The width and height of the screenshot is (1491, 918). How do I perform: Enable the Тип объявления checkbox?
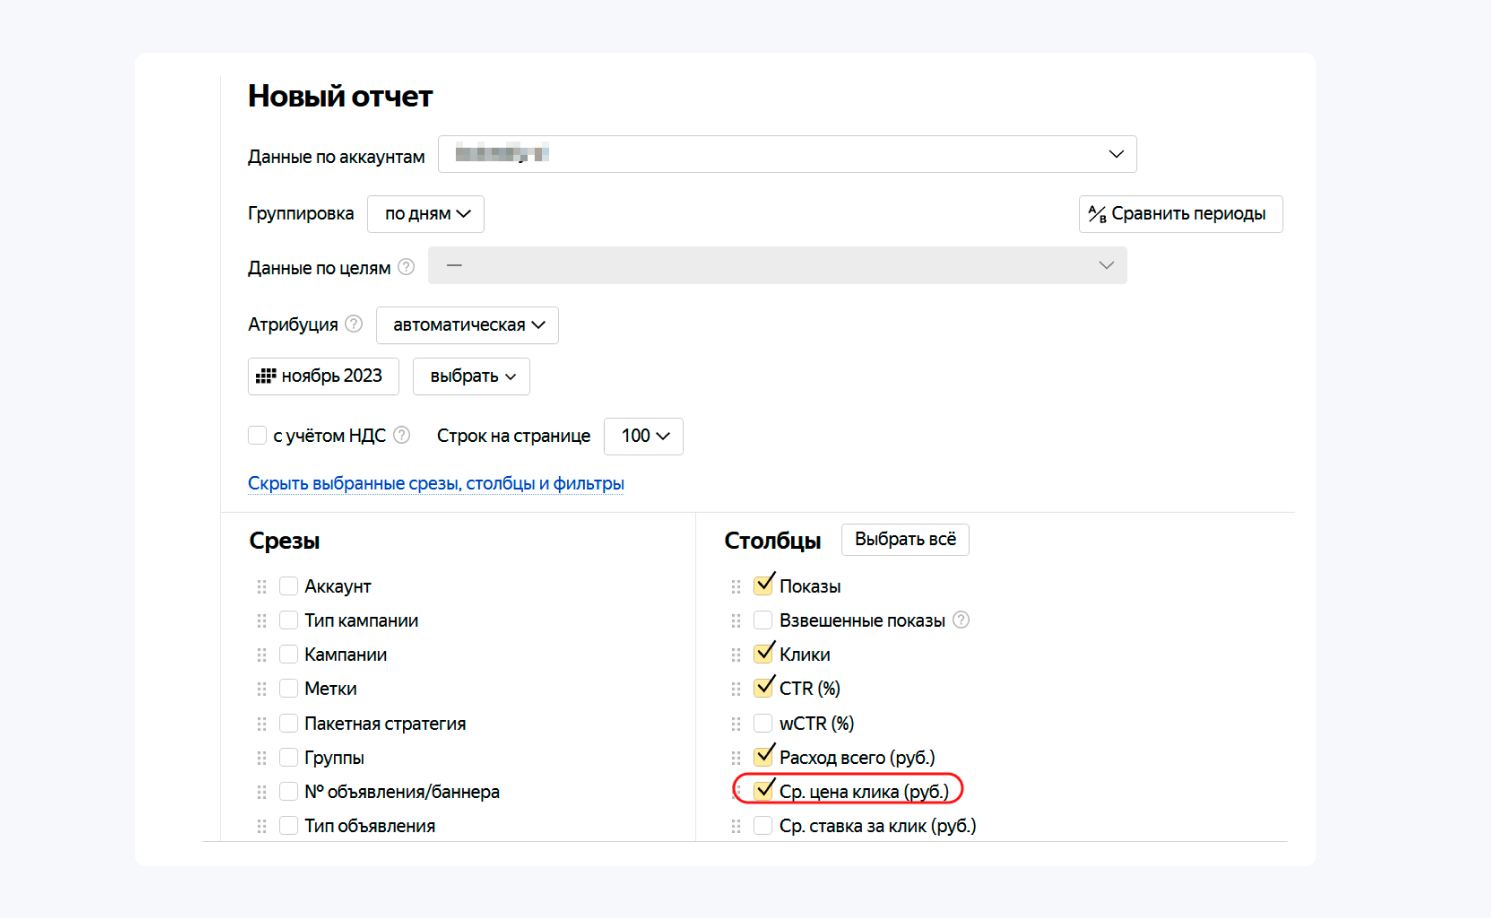pos(289,825)
